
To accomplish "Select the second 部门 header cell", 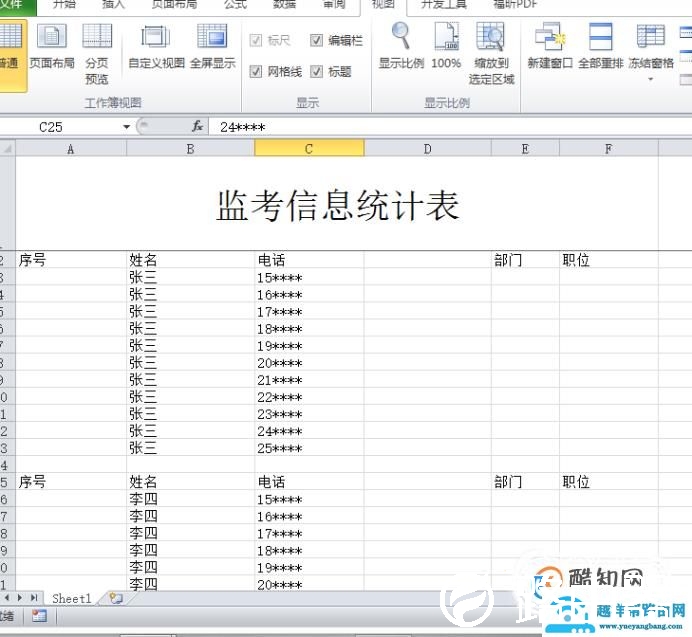I will [525, 482].
